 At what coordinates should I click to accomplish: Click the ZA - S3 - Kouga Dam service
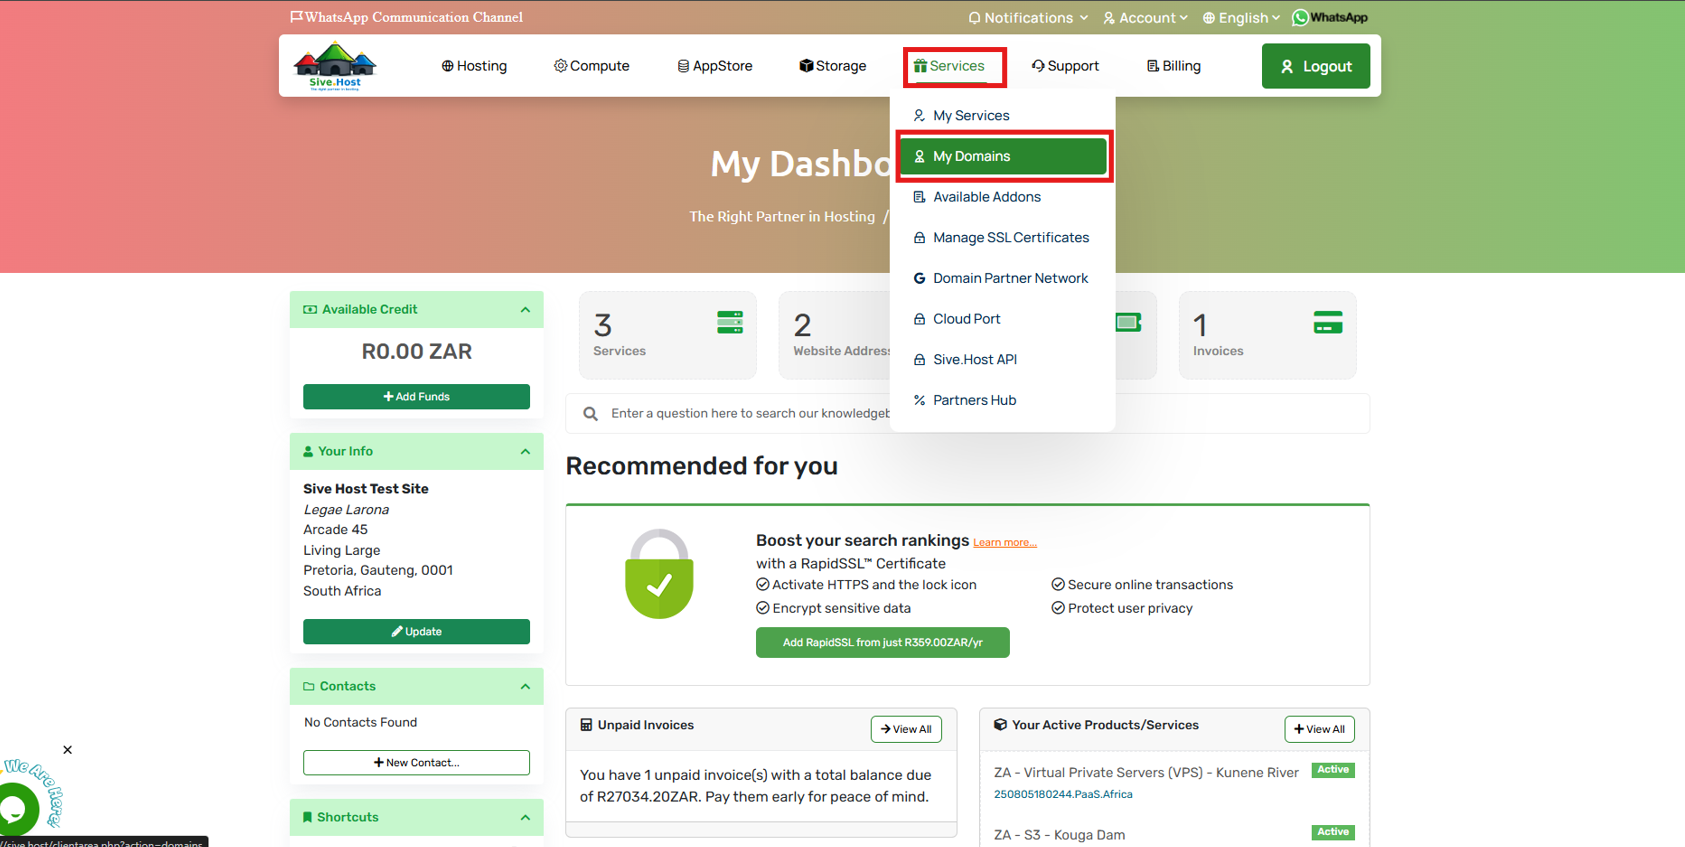pos(1059,835)
